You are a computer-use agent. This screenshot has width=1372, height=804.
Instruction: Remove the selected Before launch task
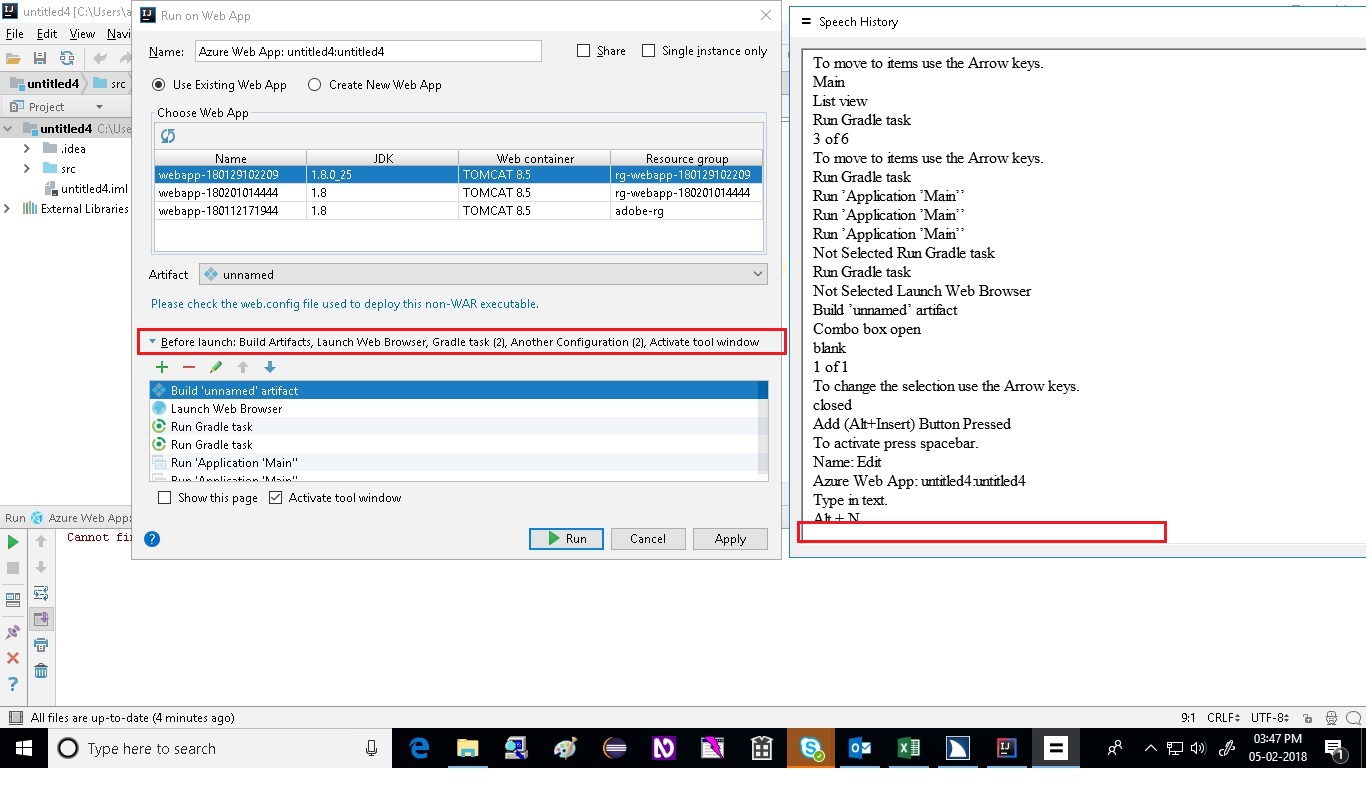(187, 367)
